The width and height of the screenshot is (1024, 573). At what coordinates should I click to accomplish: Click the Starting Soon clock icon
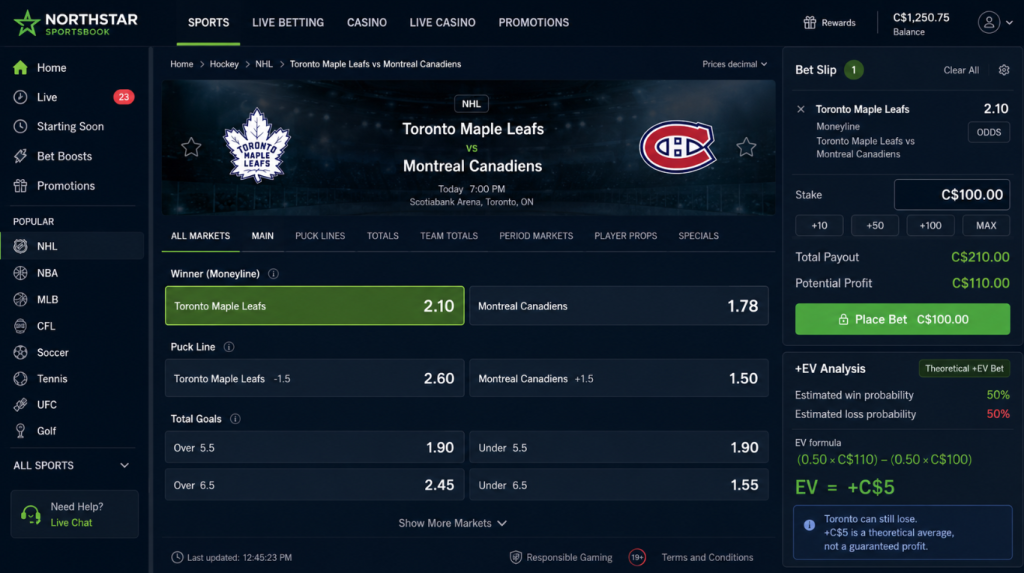20,126
